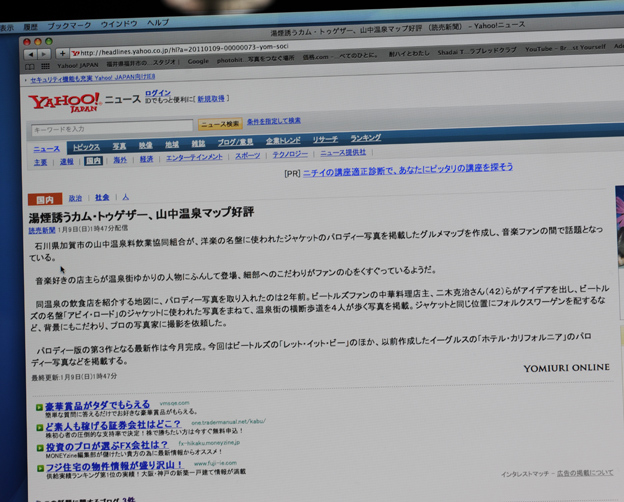This screenshot has width=624, height=502.
Task: Open the 表示 menu
Action: coord(7,28)
